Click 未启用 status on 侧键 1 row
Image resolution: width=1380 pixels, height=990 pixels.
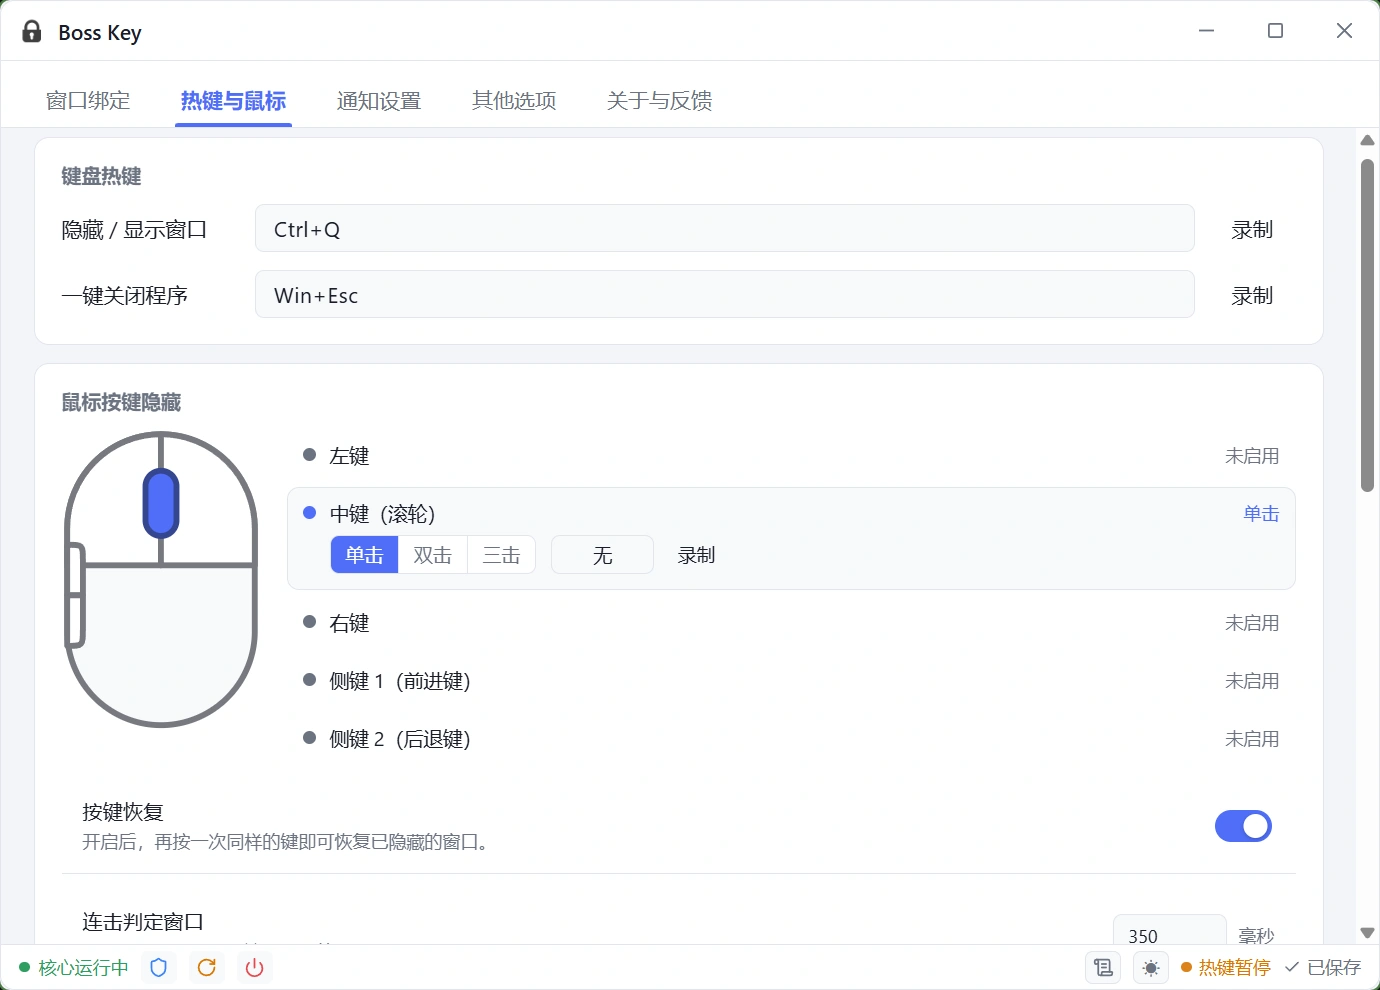click(1252, 681)
